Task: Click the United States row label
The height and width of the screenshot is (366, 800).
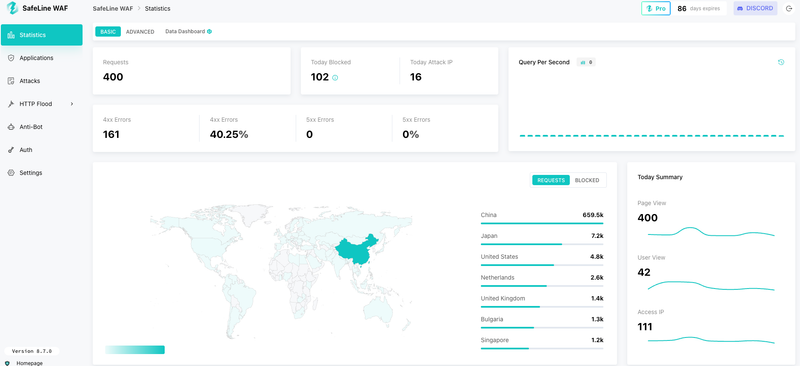Action: tap(499, 257)
